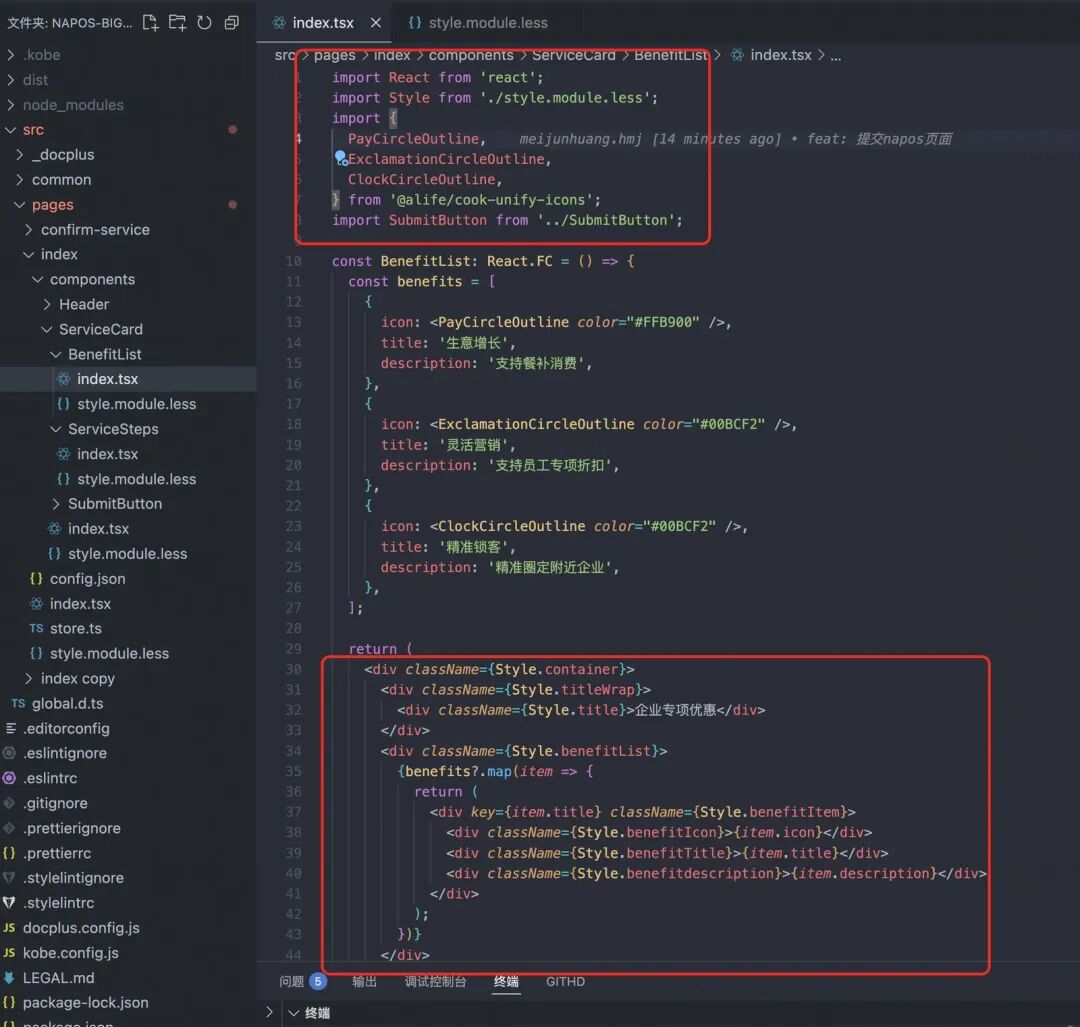Open kobe.config.js in the explorer
Image resolution: width=1080 pixels, height=1027 pixels.
point(70,952)
